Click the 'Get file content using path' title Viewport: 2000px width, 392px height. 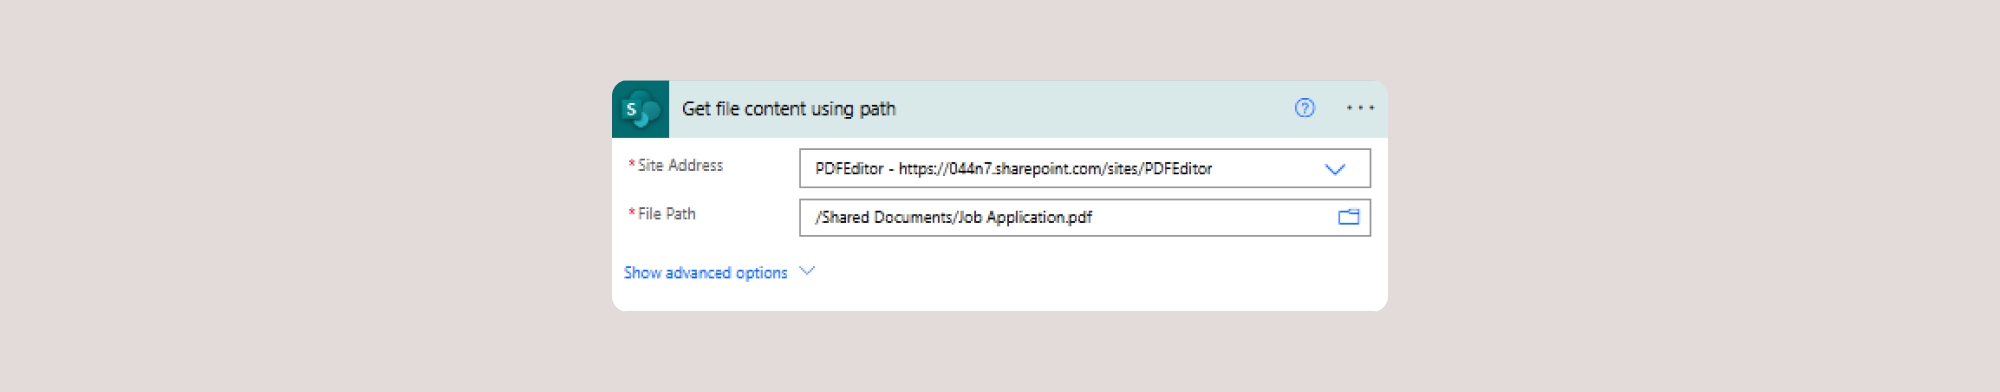(x=789, y=109)
